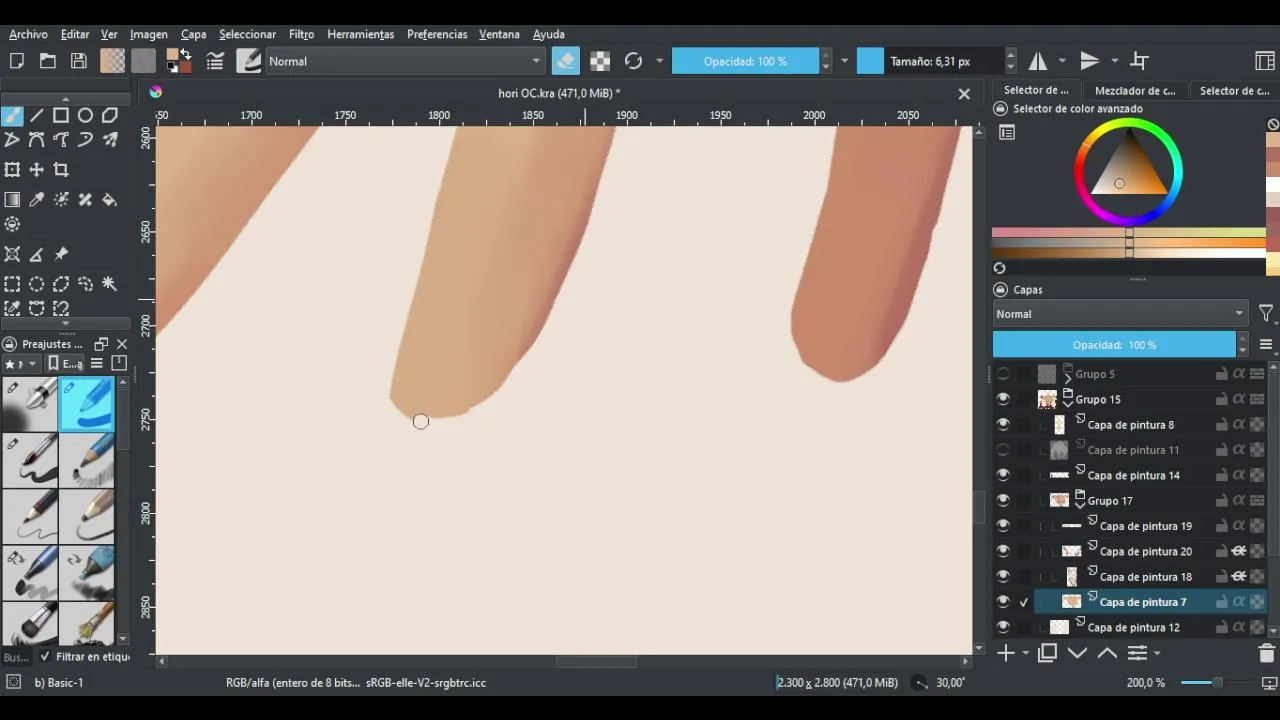
Task: Adjust the brush Opacidad slider in toolbar
Action: 745,61
